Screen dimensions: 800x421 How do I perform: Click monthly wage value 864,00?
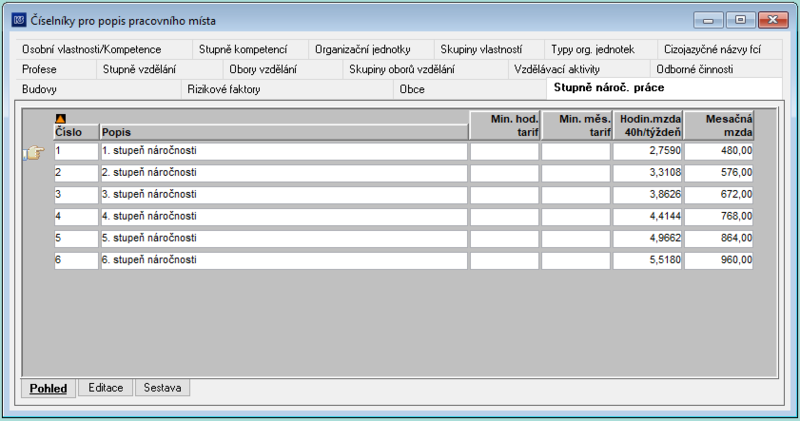click(719, 239)
